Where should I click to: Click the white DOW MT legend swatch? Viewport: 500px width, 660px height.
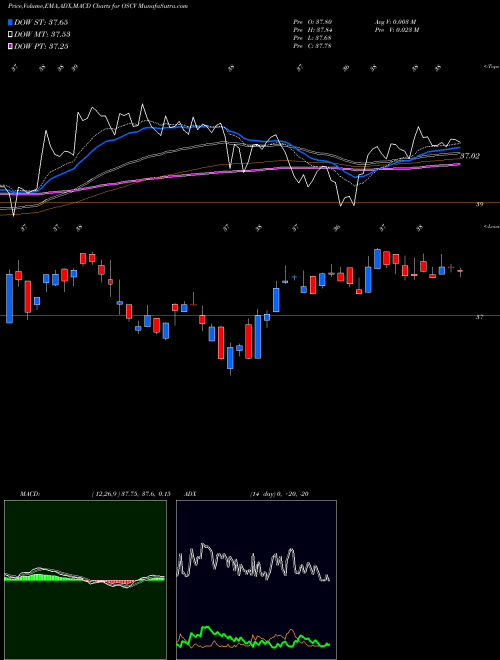pos(10,35)
